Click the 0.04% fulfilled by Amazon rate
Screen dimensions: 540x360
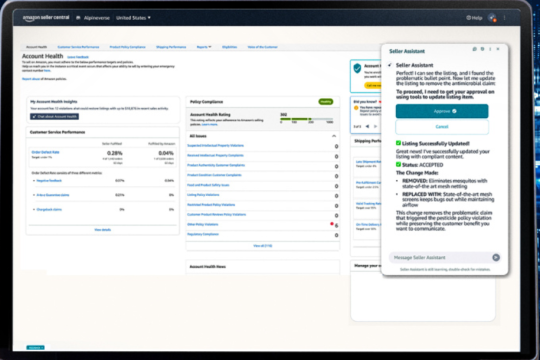(166, 153)
